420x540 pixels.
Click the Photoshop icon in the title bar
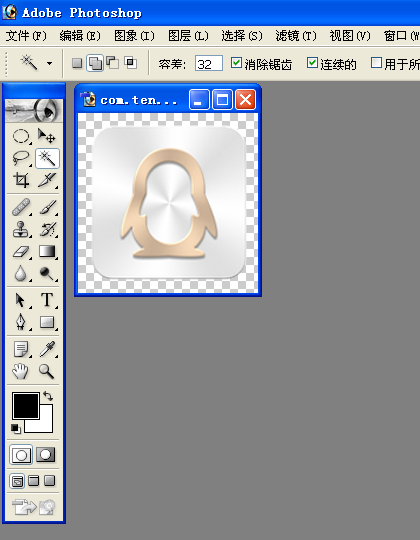(x=9, y=12)
